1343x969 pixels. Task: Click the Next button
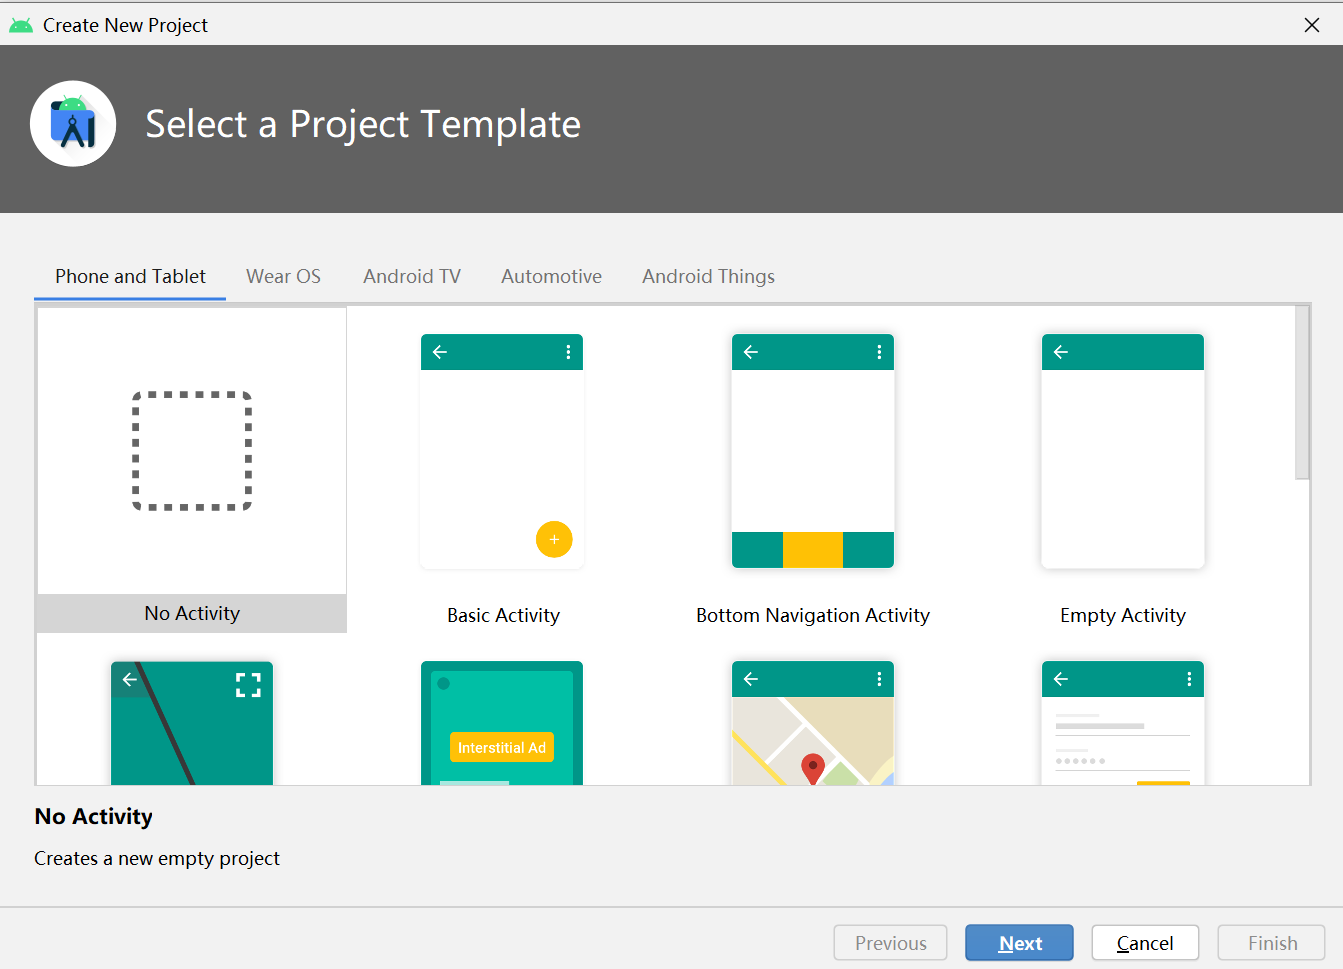point(1019,943)
